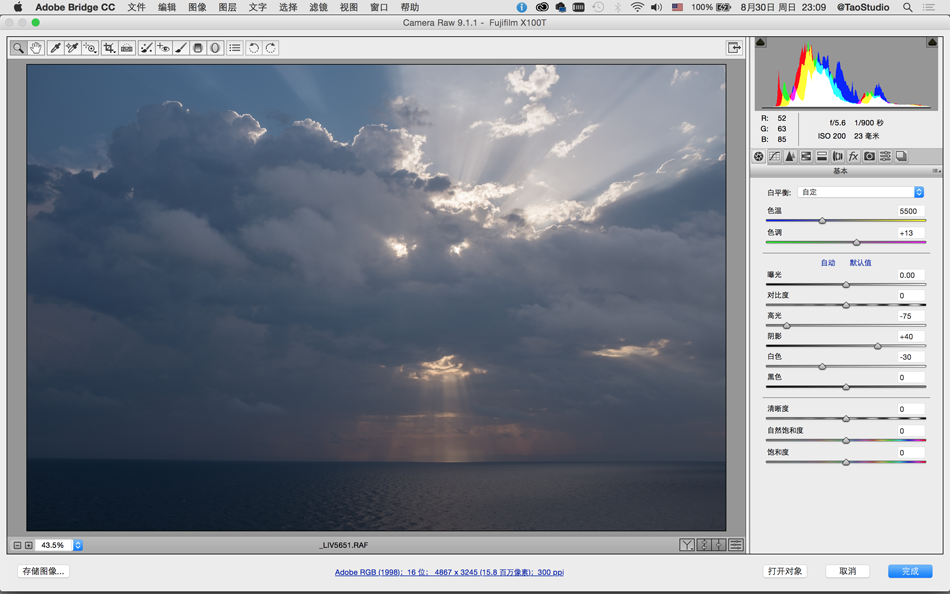Click the 白色 whites value field -30
Viewport: 950px width, 594px height.
[x=911, y=357]
